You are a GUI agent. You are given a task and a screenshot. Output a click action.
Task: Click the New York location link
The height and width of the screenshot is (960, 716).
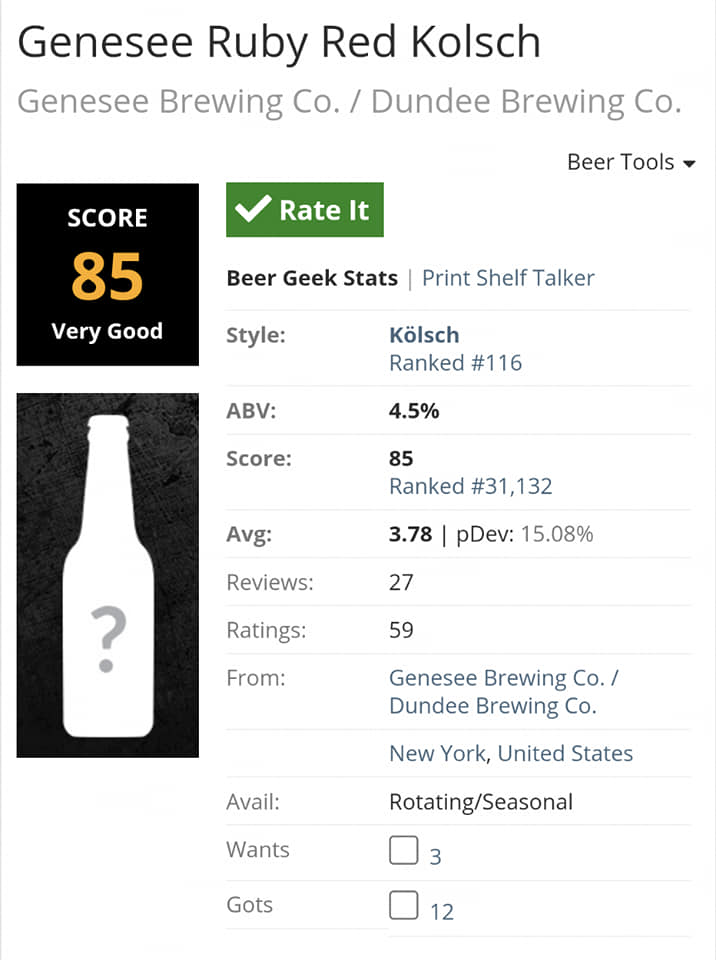438,753
